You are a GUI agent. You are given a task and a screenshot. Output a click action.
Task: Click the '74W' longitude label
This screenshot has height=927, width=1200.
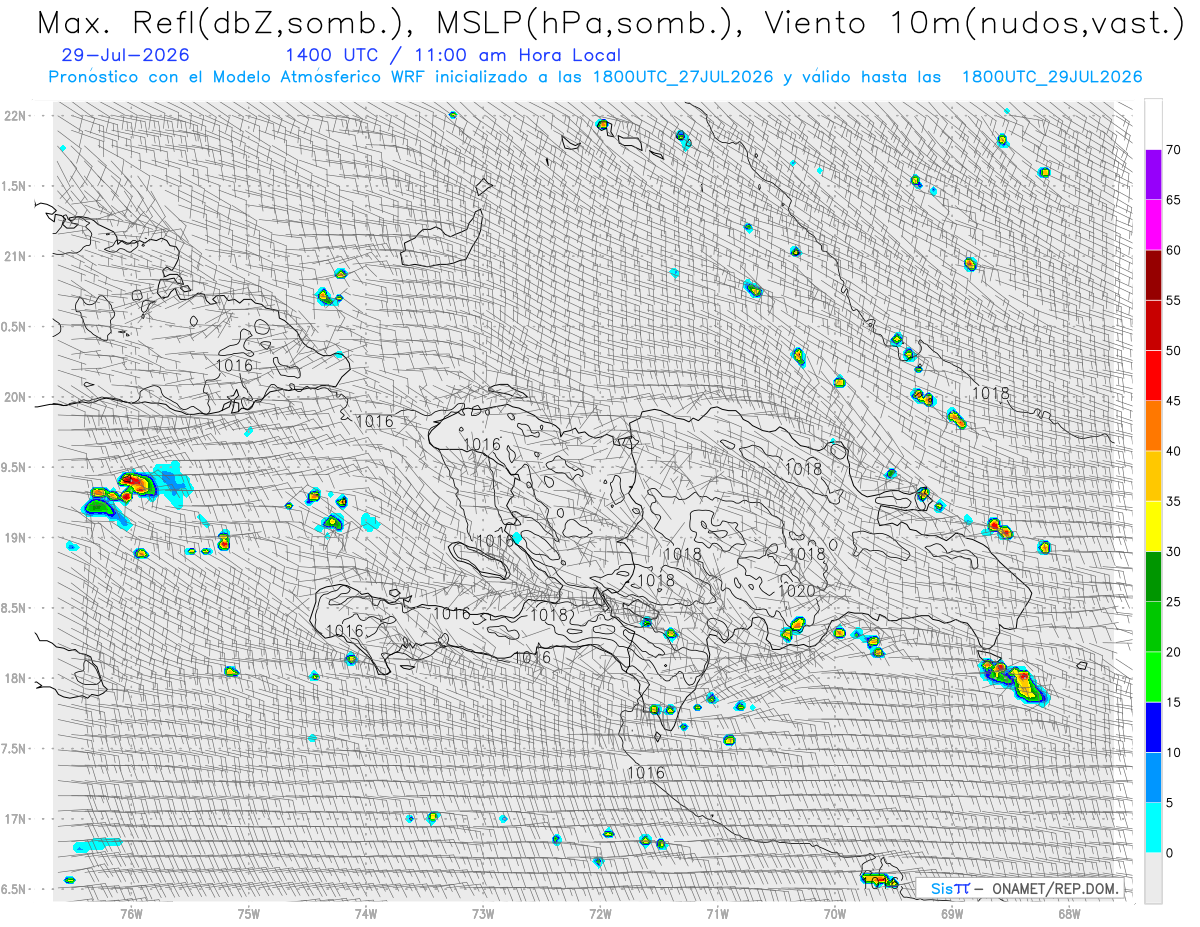tap(366, 913)
